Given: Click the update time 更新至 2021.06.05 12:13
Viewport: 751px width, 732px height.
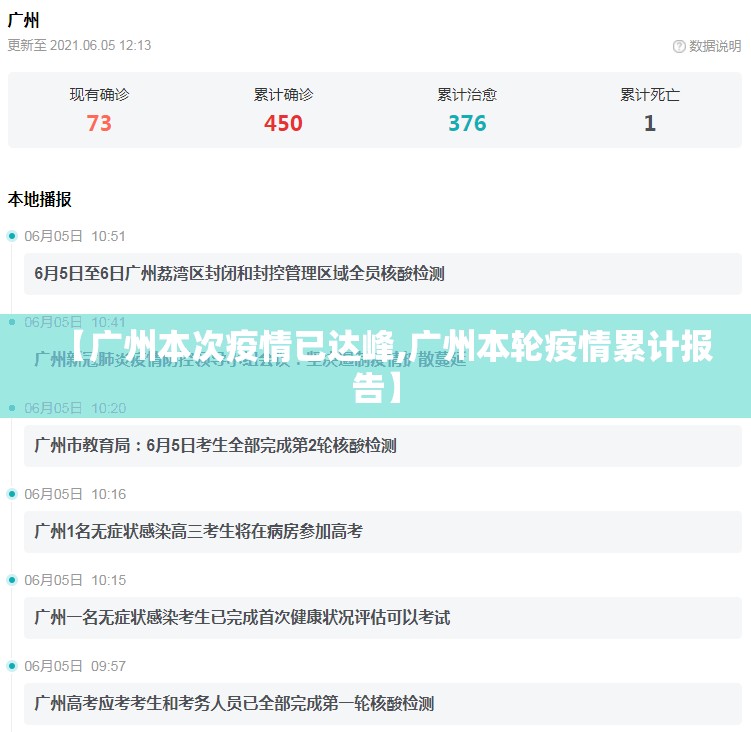Looking at the screenshot, I should click(80, 46).
